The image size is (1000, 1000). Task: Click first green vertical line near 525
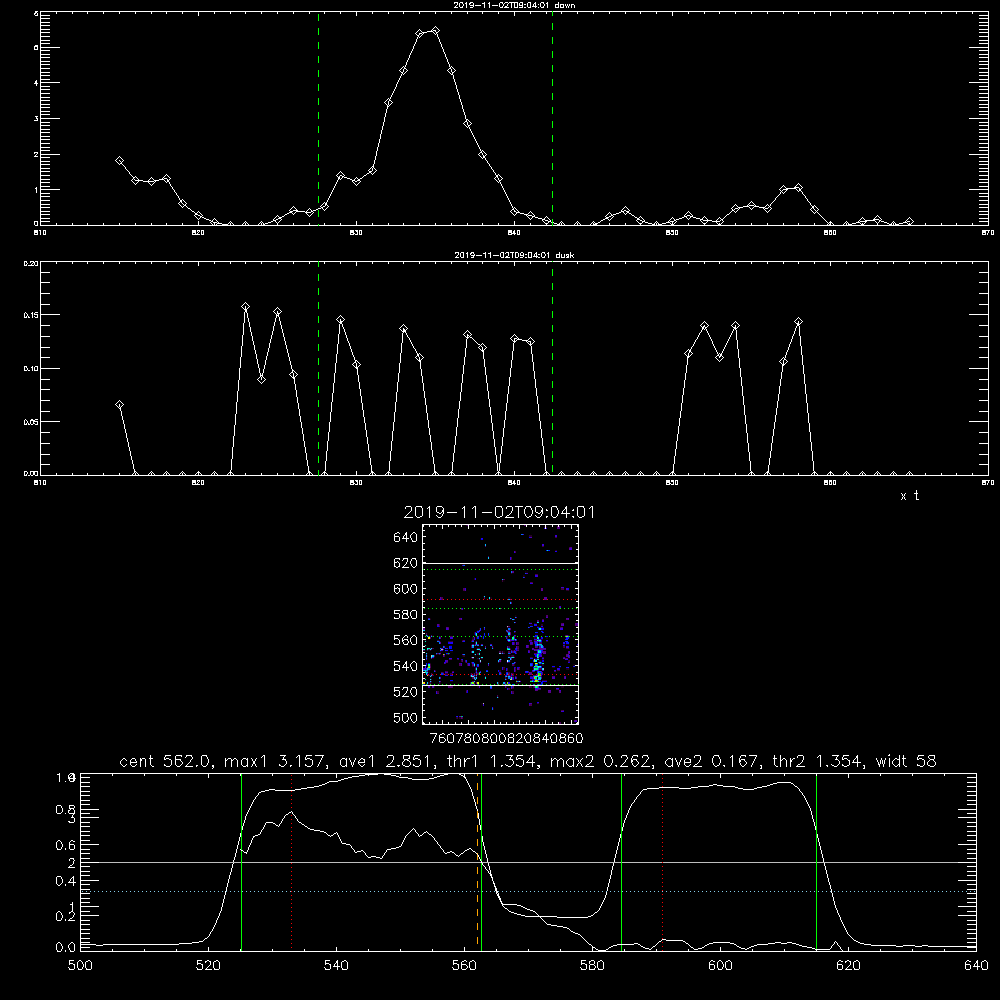pos(241,862)
